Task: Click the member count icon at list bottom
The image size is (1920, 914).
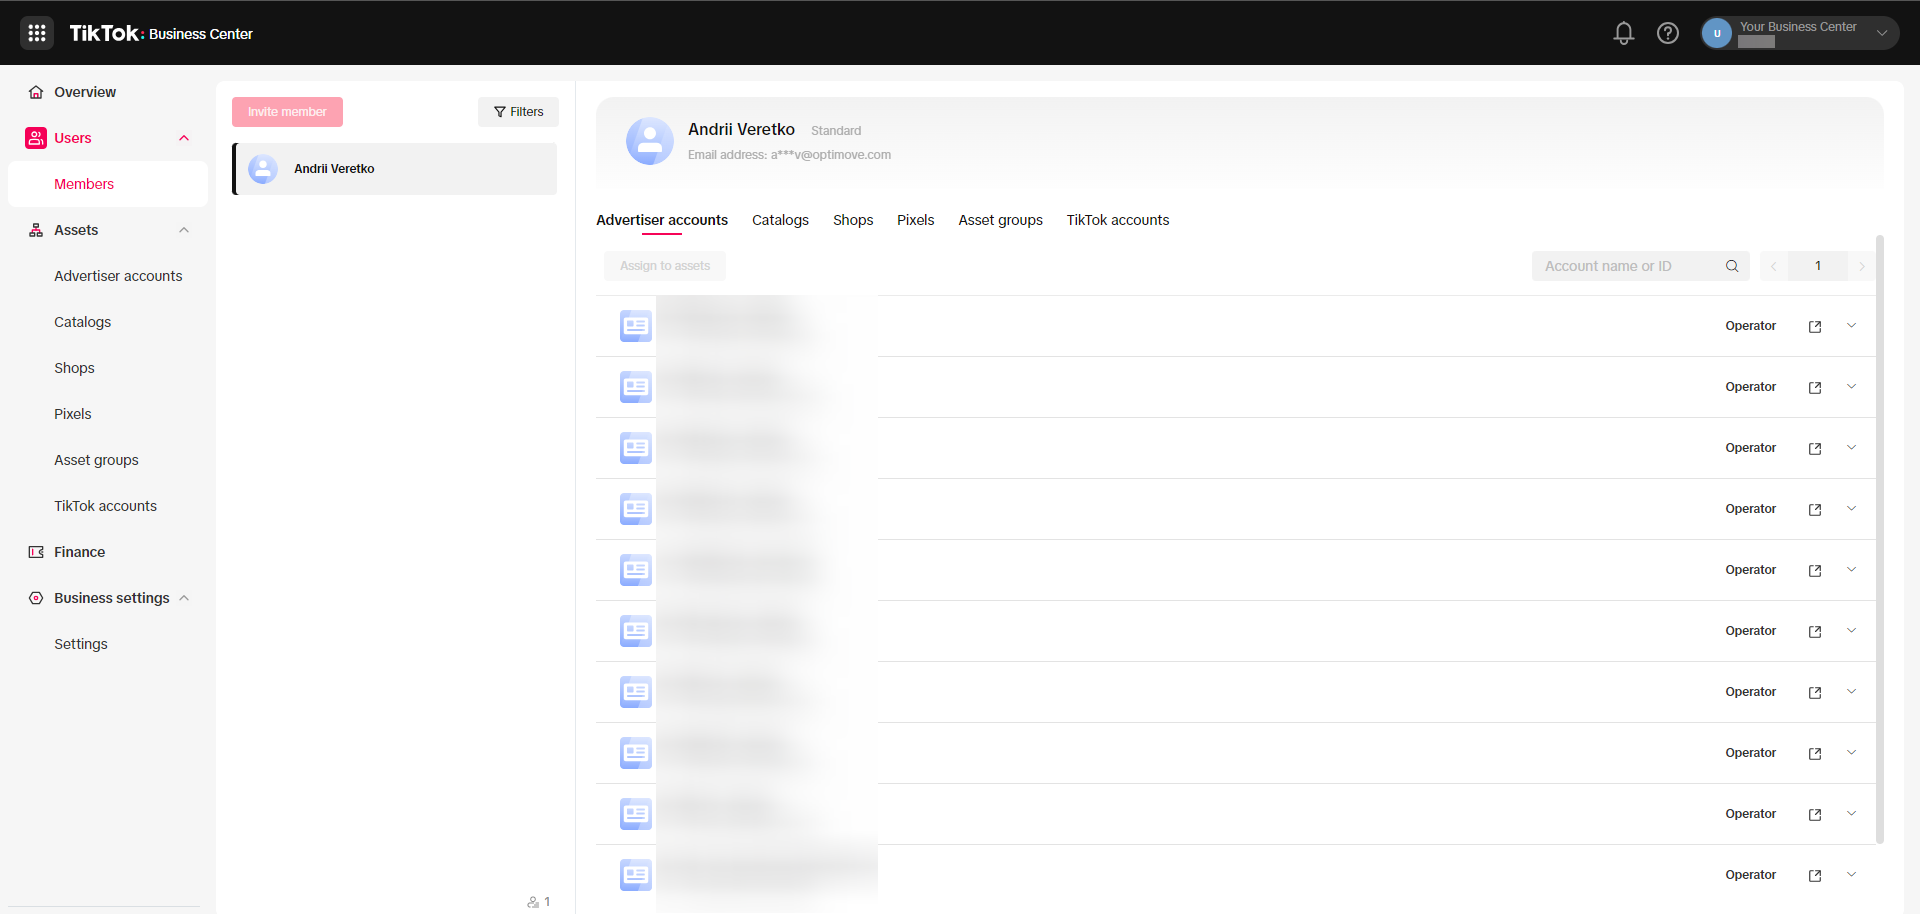Action: 533,902
